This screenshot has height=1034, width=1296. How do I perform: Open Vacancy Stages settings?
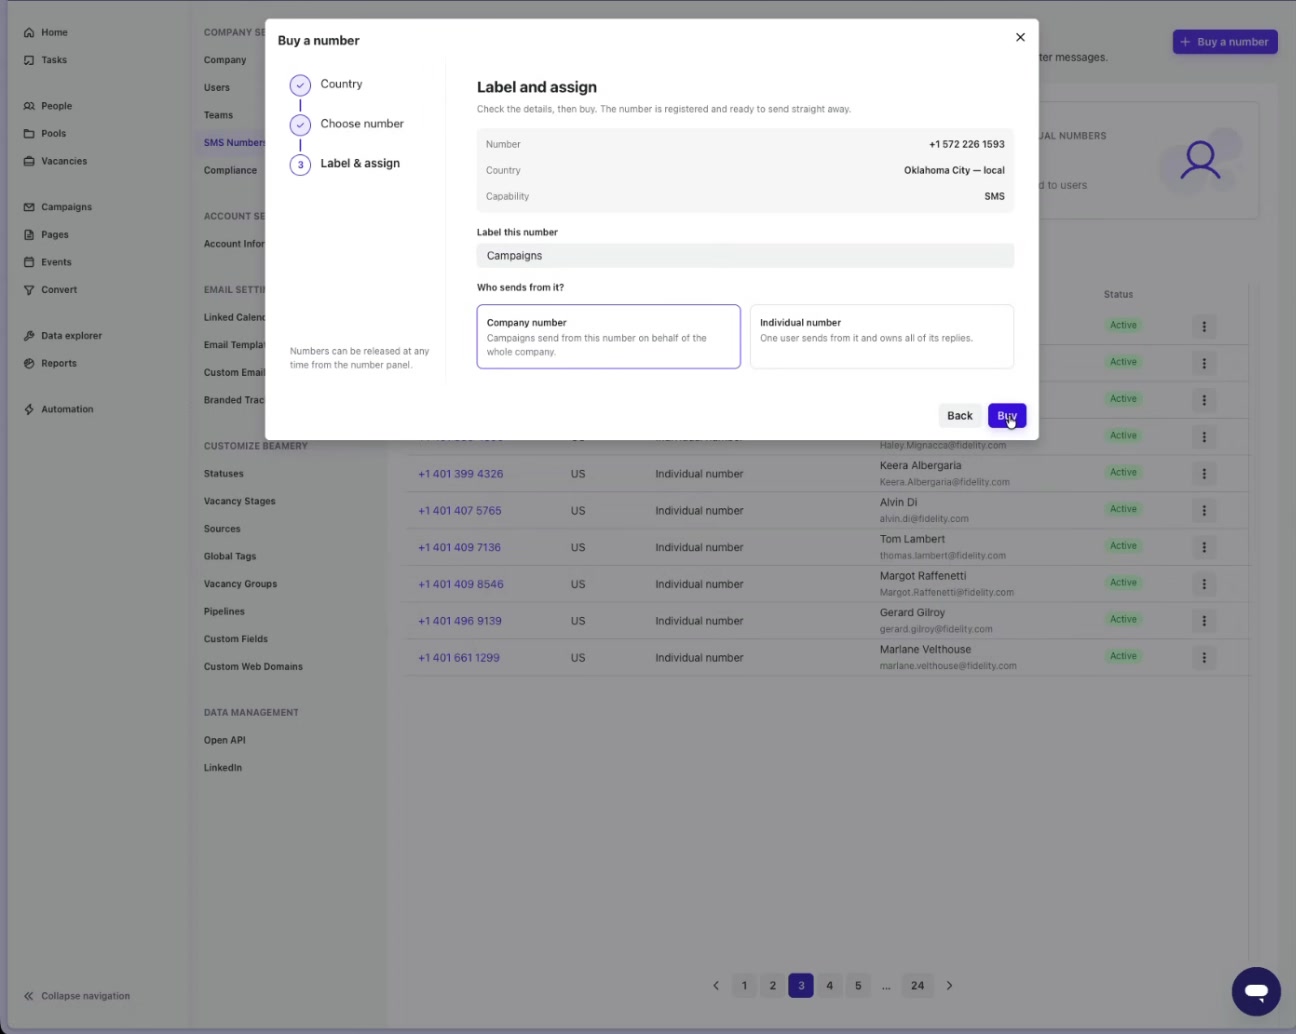coord(240,502)
